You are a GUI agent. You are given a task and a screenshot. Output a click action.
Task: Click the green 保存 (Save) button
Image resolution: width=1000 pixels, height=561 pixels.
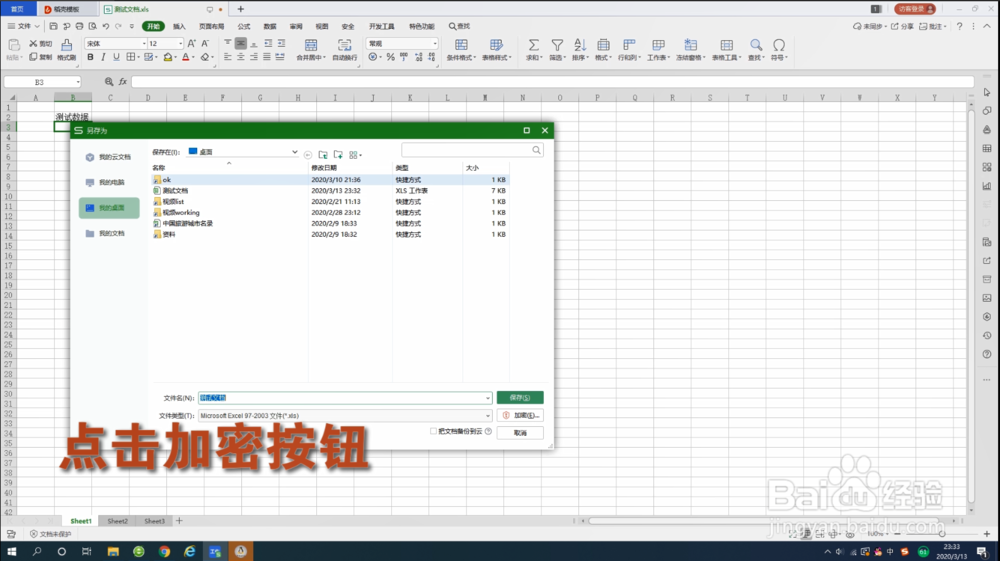tap(520, 397)
